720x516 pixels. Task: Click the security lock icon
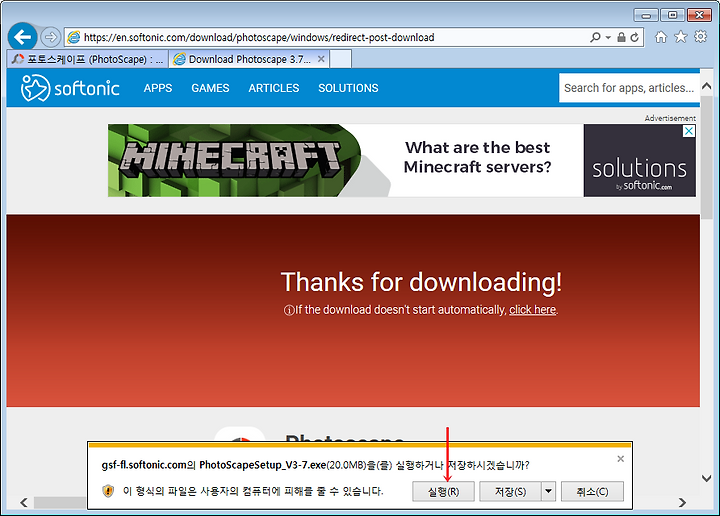tap(621, 37)
